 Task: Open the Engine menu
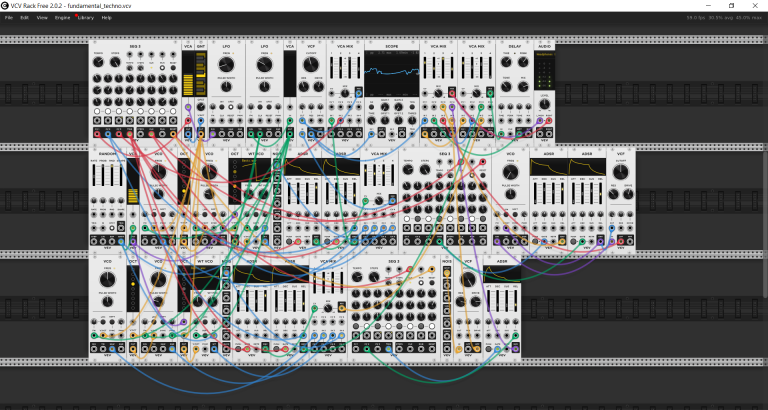(x=62, y=18)
